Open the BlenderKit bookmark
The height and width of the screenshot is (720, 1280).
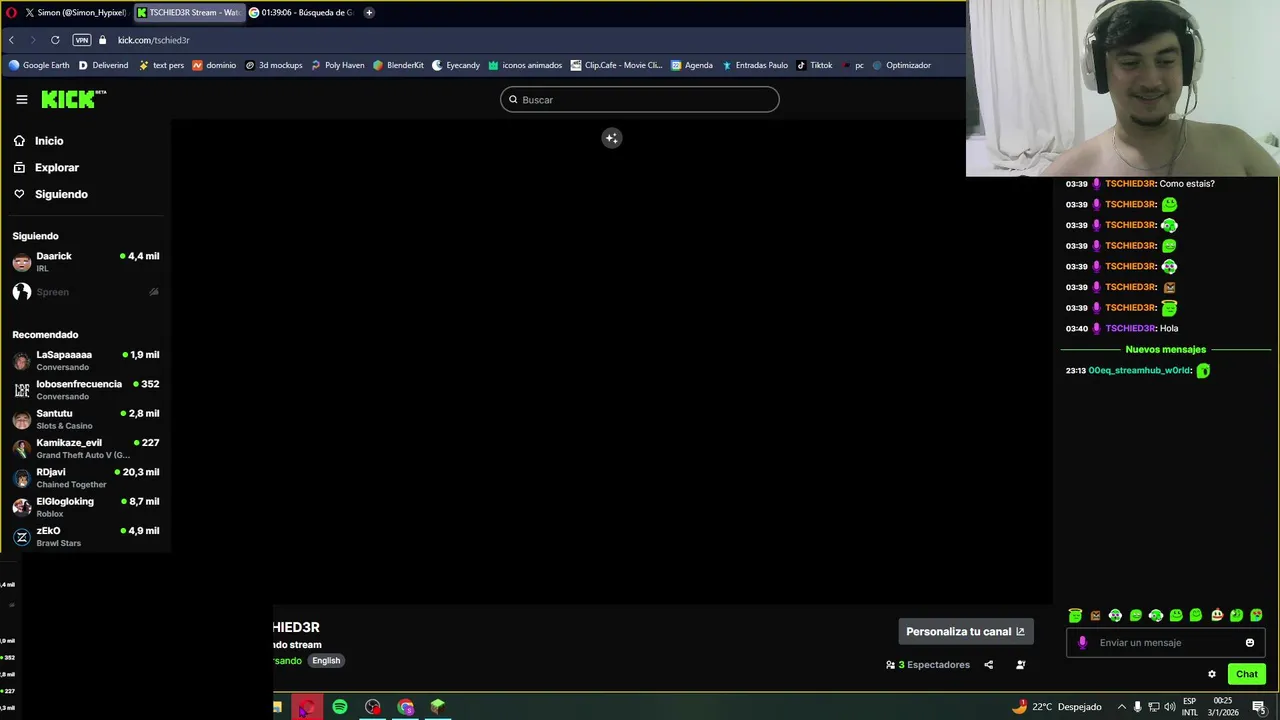pos(398,65)
